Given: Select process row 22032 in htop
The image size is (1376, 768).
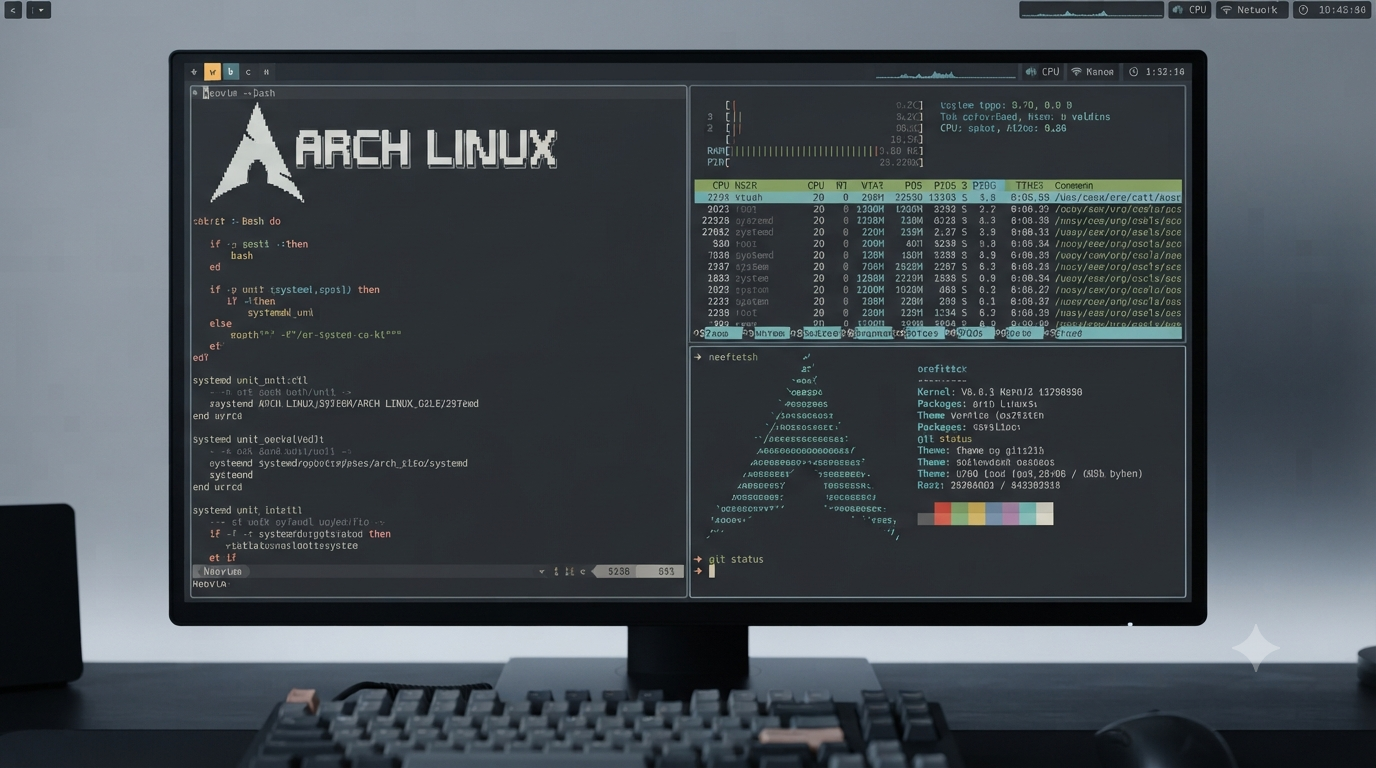Looking at the screenshot, I should pyautogui.click(x=938, y=232).
